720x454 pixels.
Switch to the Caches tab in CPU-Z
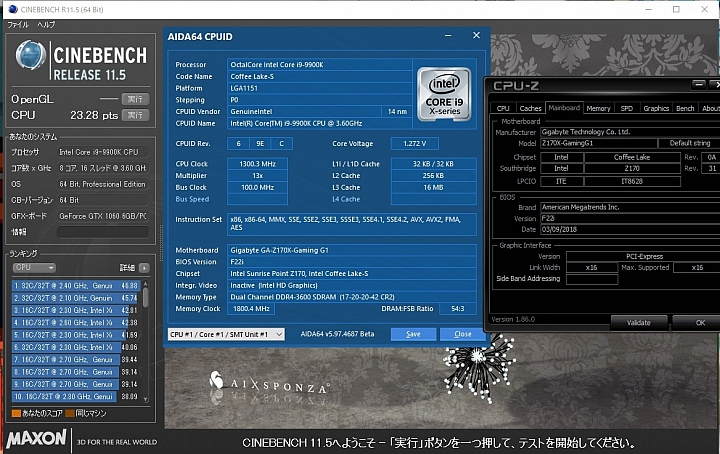coord(530,108)
